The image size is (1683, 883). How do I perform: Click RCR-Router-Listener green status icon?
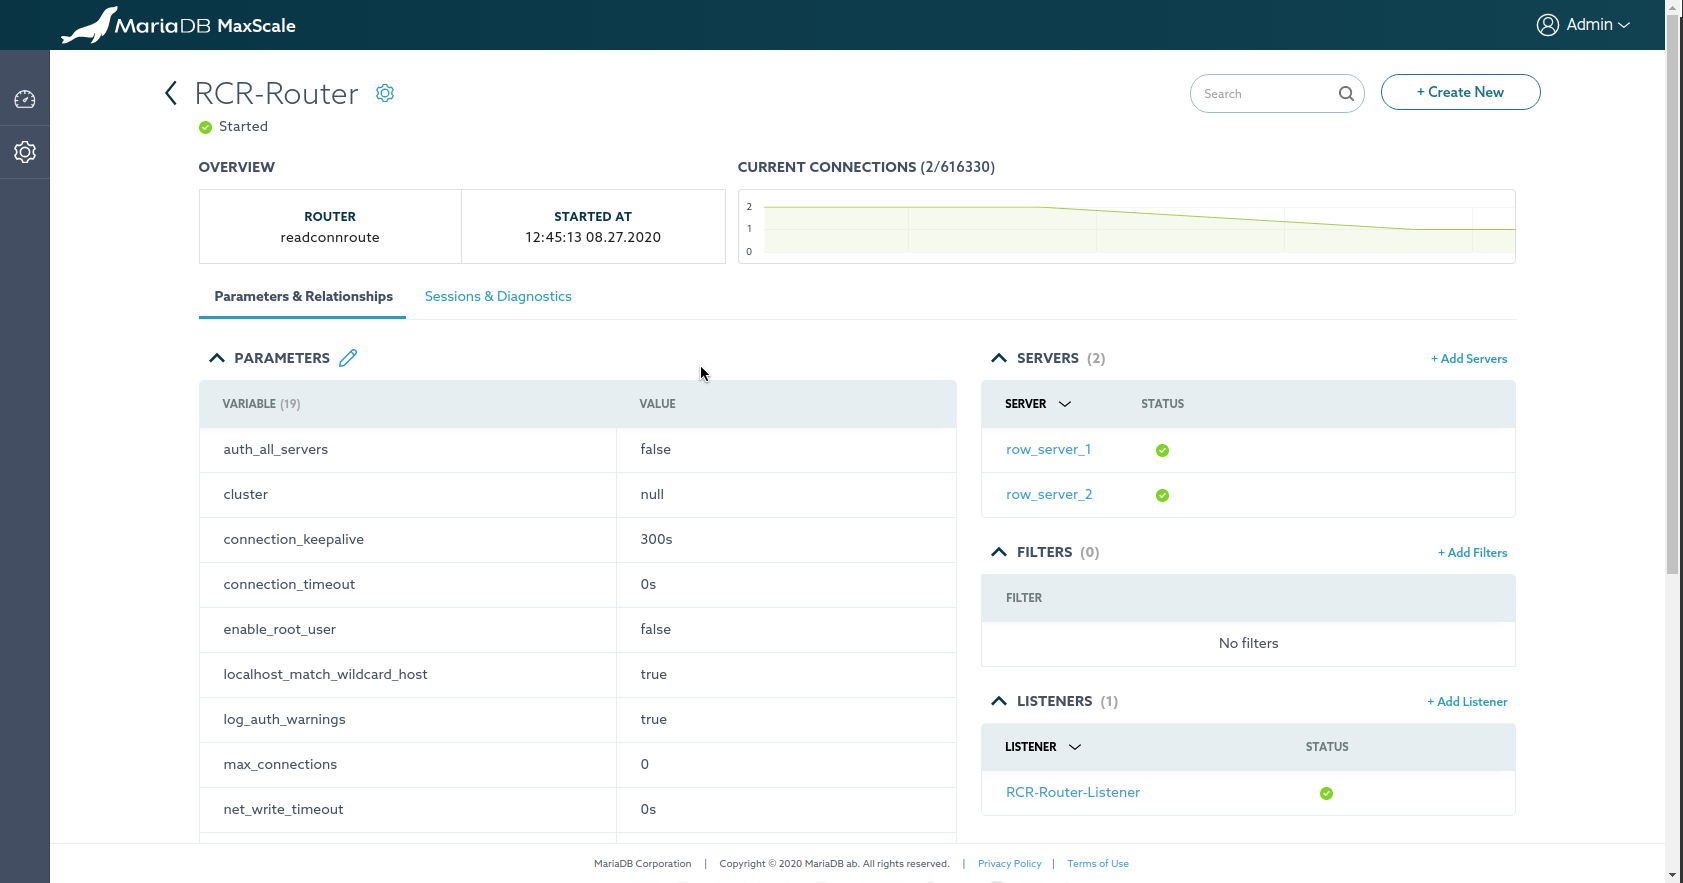[x=1326, y=793]
